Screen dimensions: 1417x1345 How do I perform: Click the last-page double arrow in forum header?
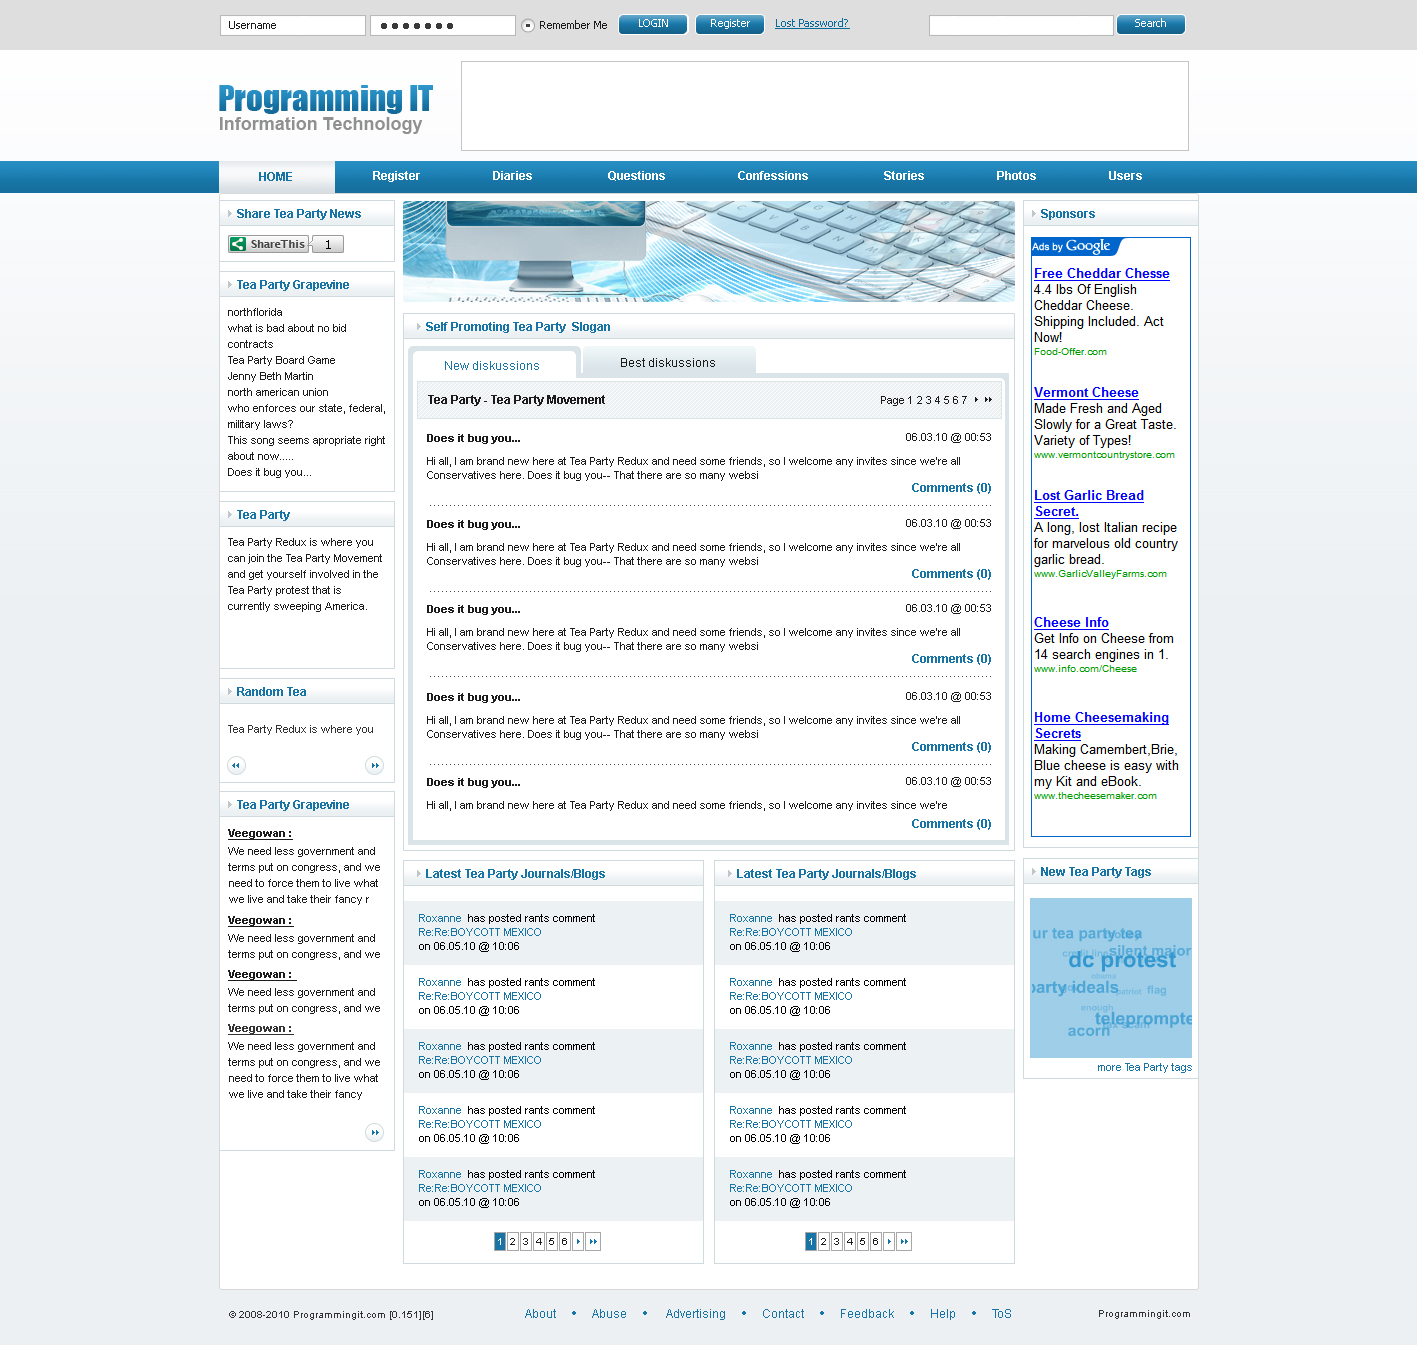tap(989, 399)
